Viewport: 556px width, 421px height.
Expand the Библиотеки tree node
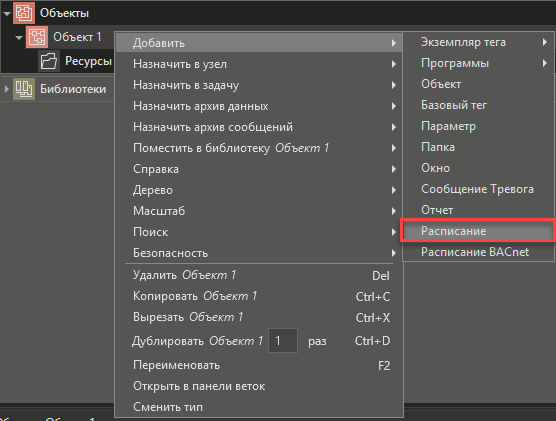[x=6, y=89]
